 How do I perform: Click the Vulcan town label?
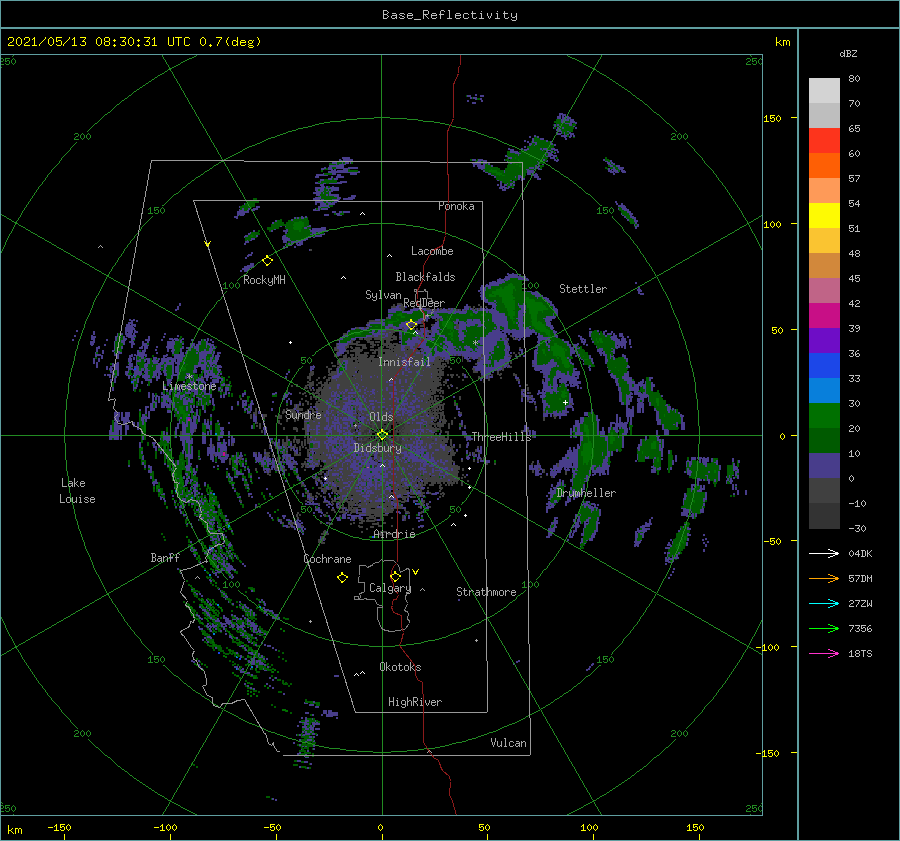click(509, 743)
